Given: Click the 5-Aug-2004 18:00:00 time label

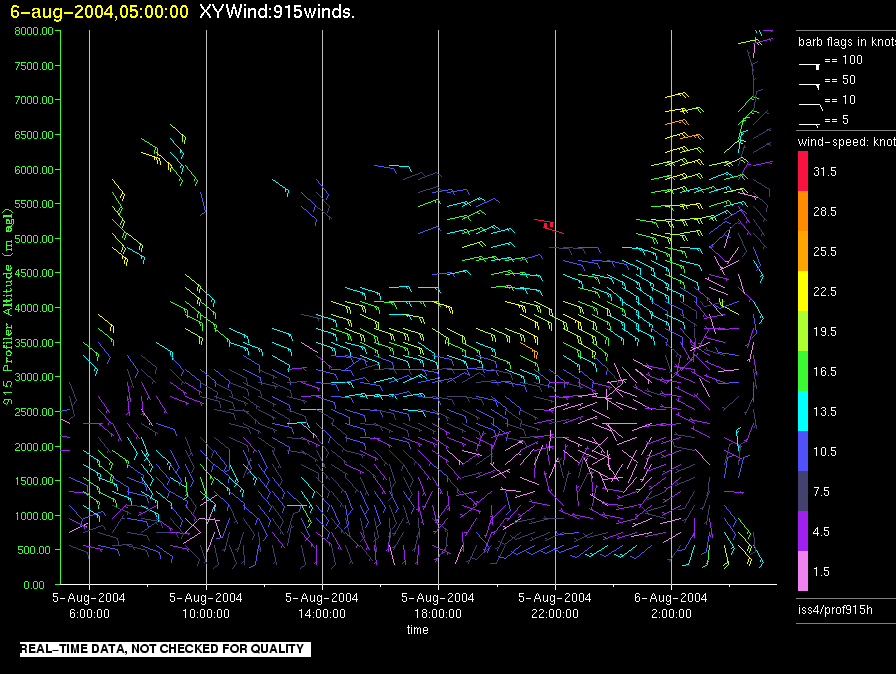Looking at the screenshot, I should [438, 605].
